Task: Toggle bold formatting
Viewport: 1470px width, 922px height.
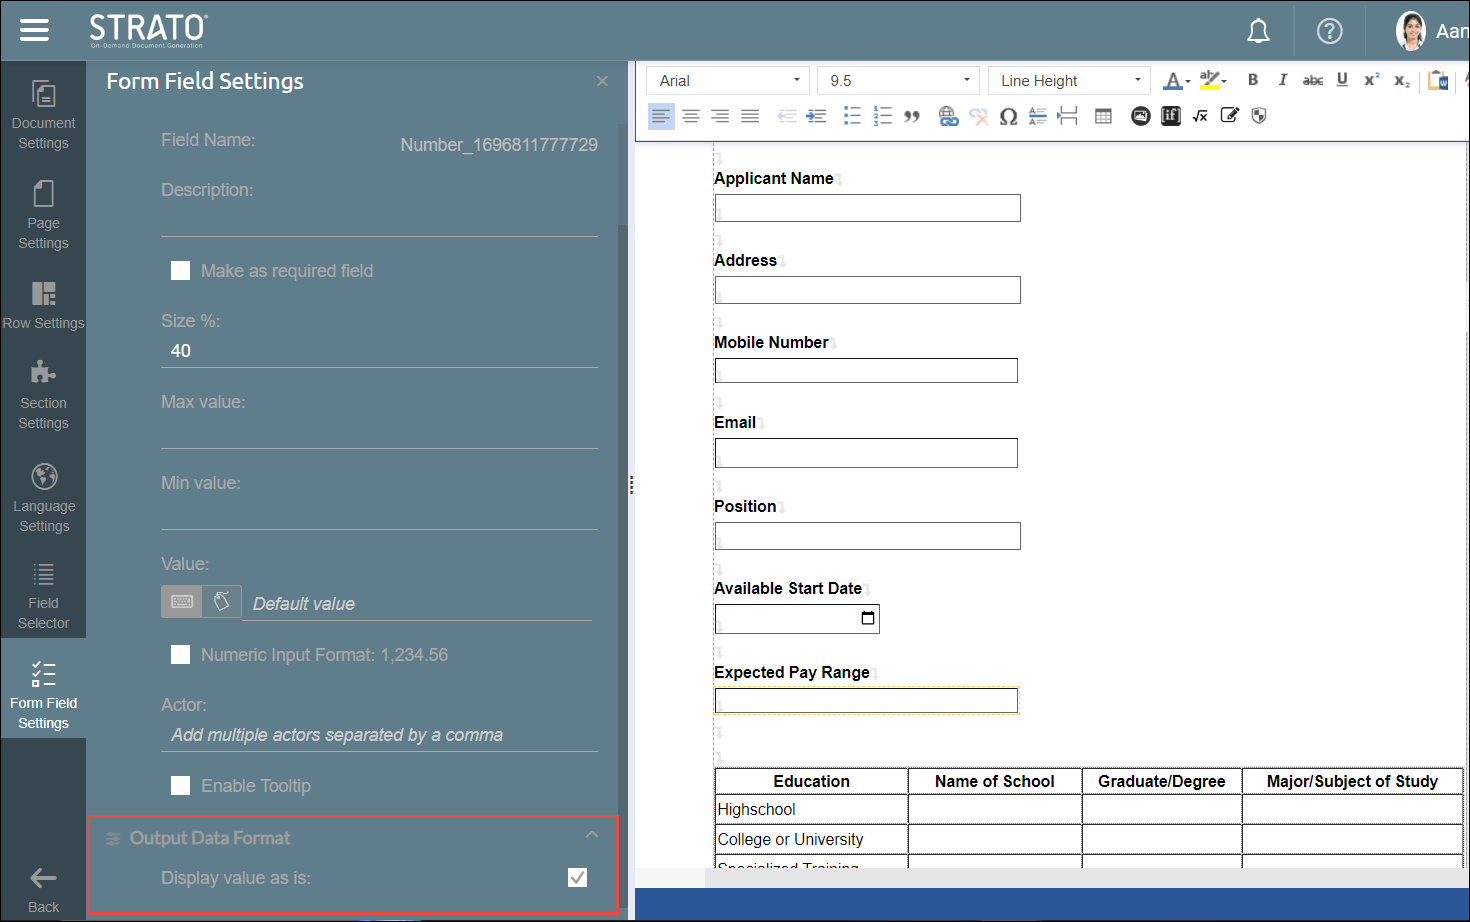Action: click(1252, 80)
